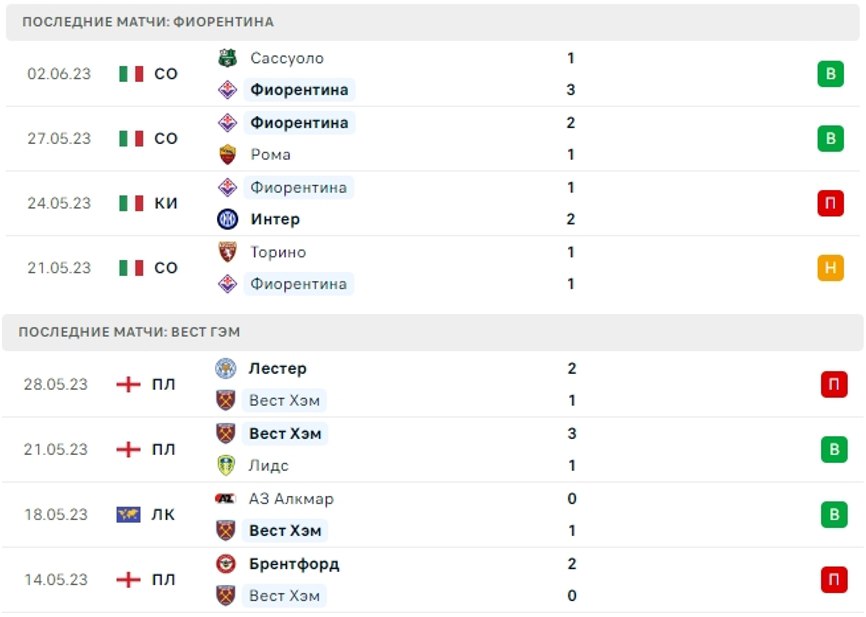The height and width of the screenshot is (617, 866).
Task: Open match row dated 18.05.23
Action: click(x=433, y=515)
